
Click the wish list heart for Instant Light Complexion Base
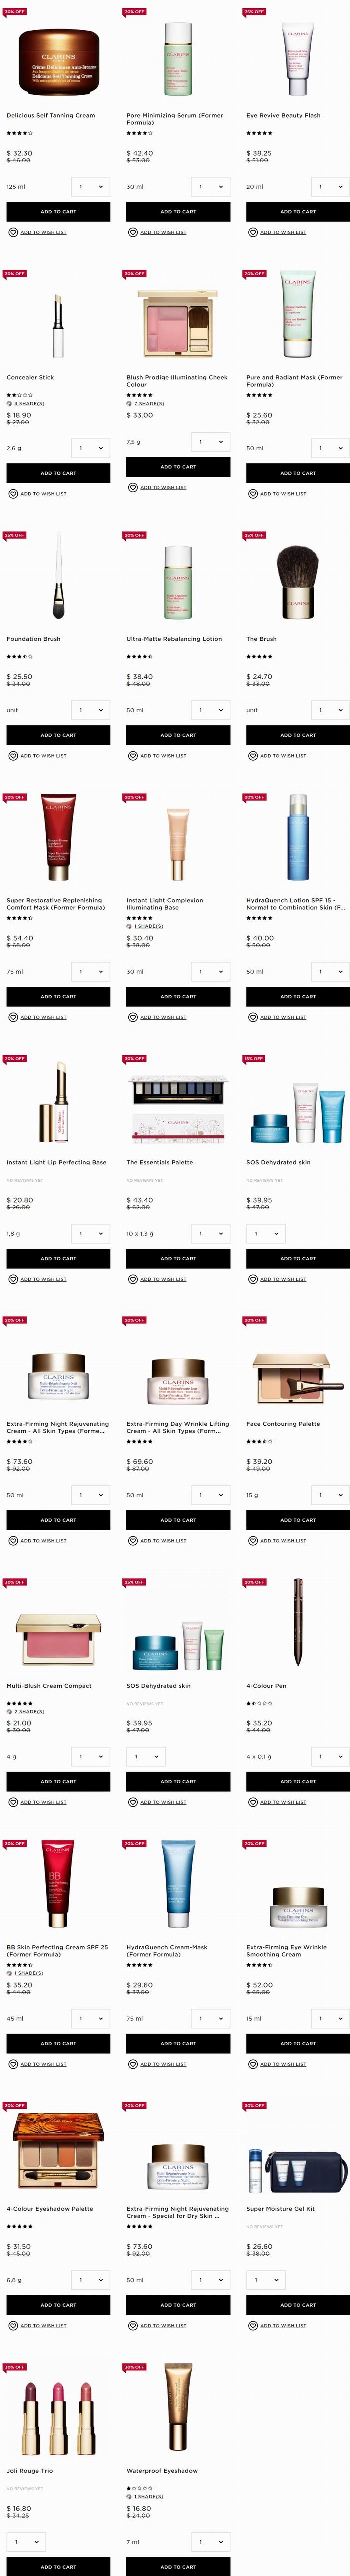(133, 1017)
